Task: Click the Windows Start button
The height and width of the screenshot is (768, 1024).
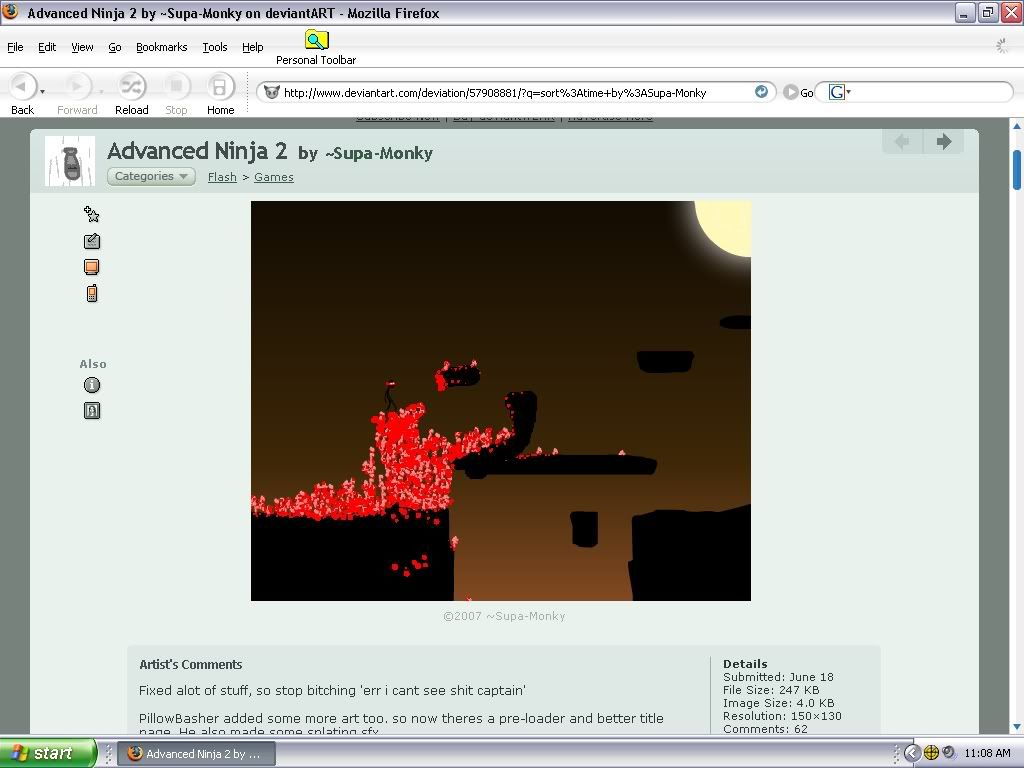Action: tap(48, 753)
